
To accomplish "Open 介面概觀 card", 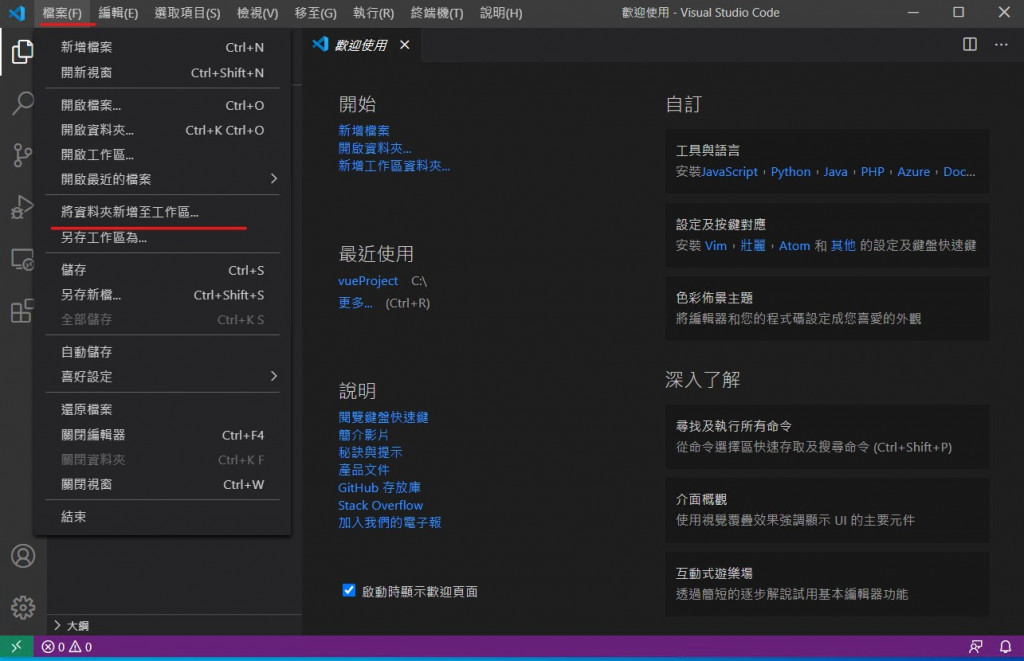I will coord(827,510).
